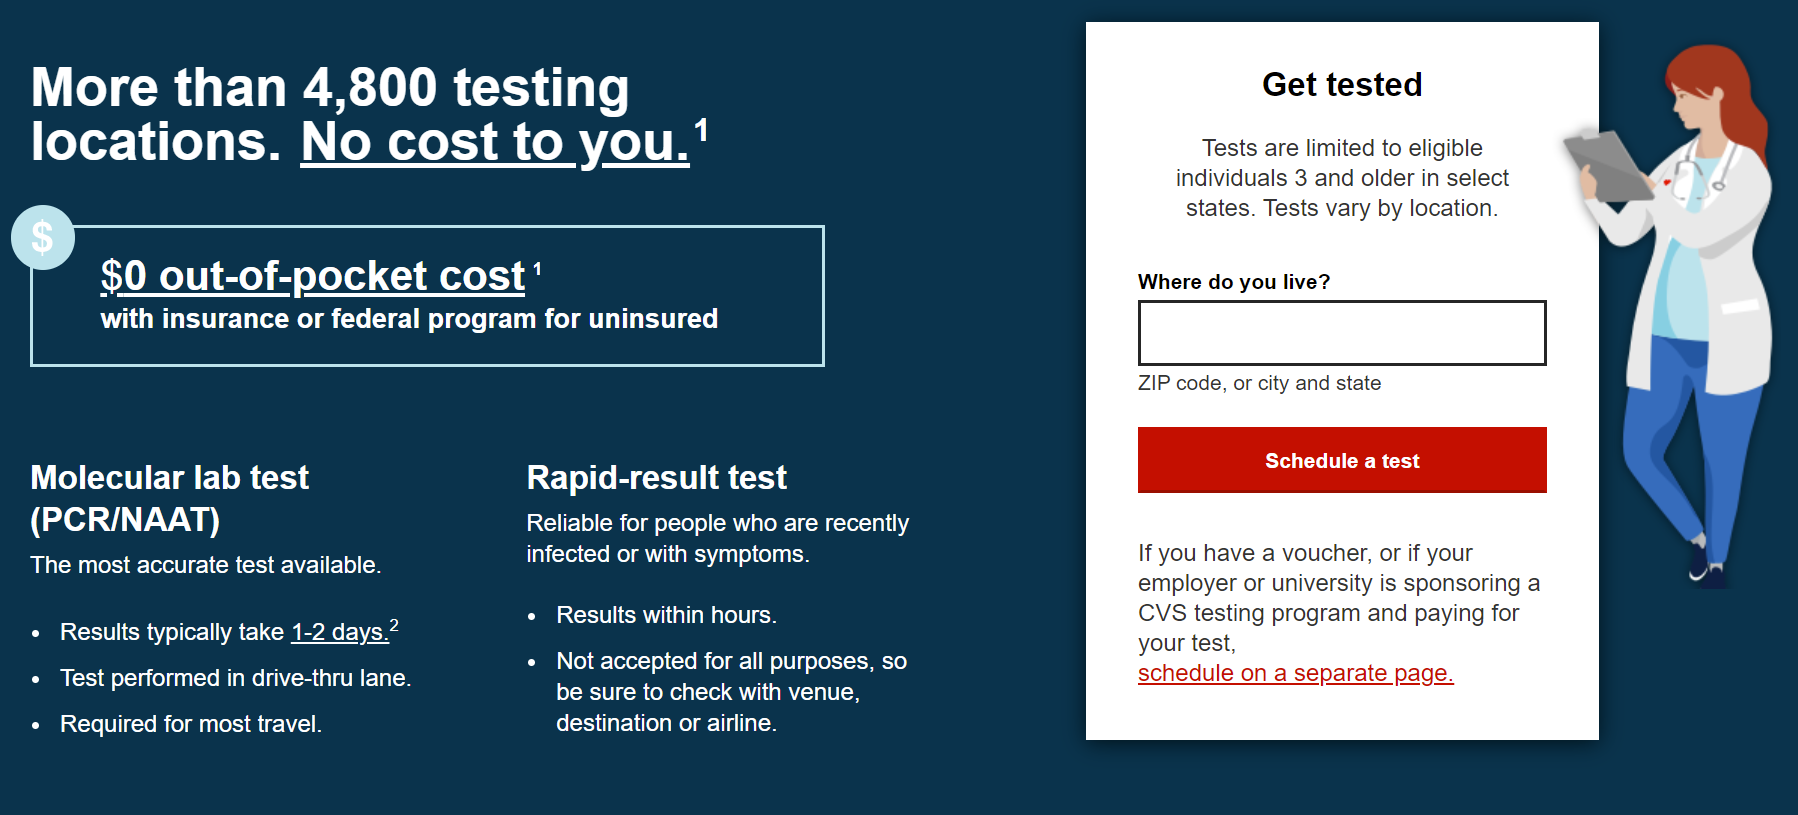
Task: Click the "Molecular lab test (PCR/NAAT)" heading
Action: [x=170, y=498]
